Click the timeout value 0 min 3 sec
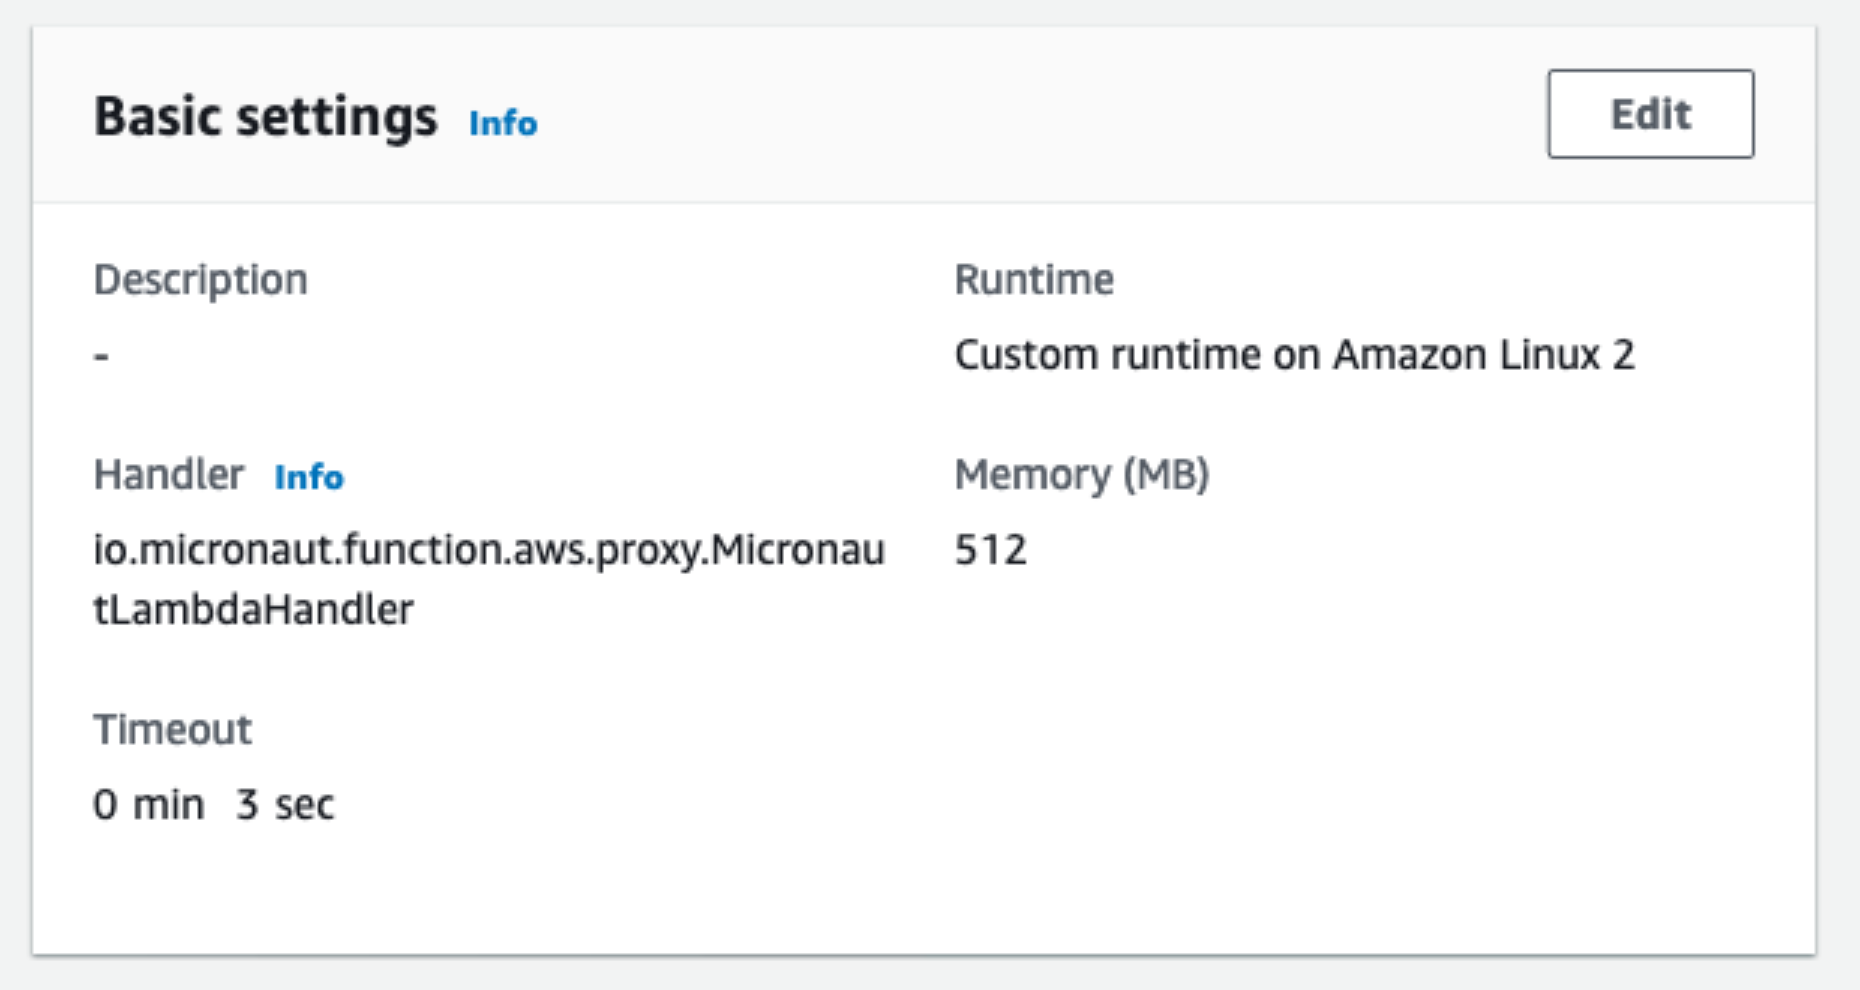 pyautogui.click(x=214, y=805)
